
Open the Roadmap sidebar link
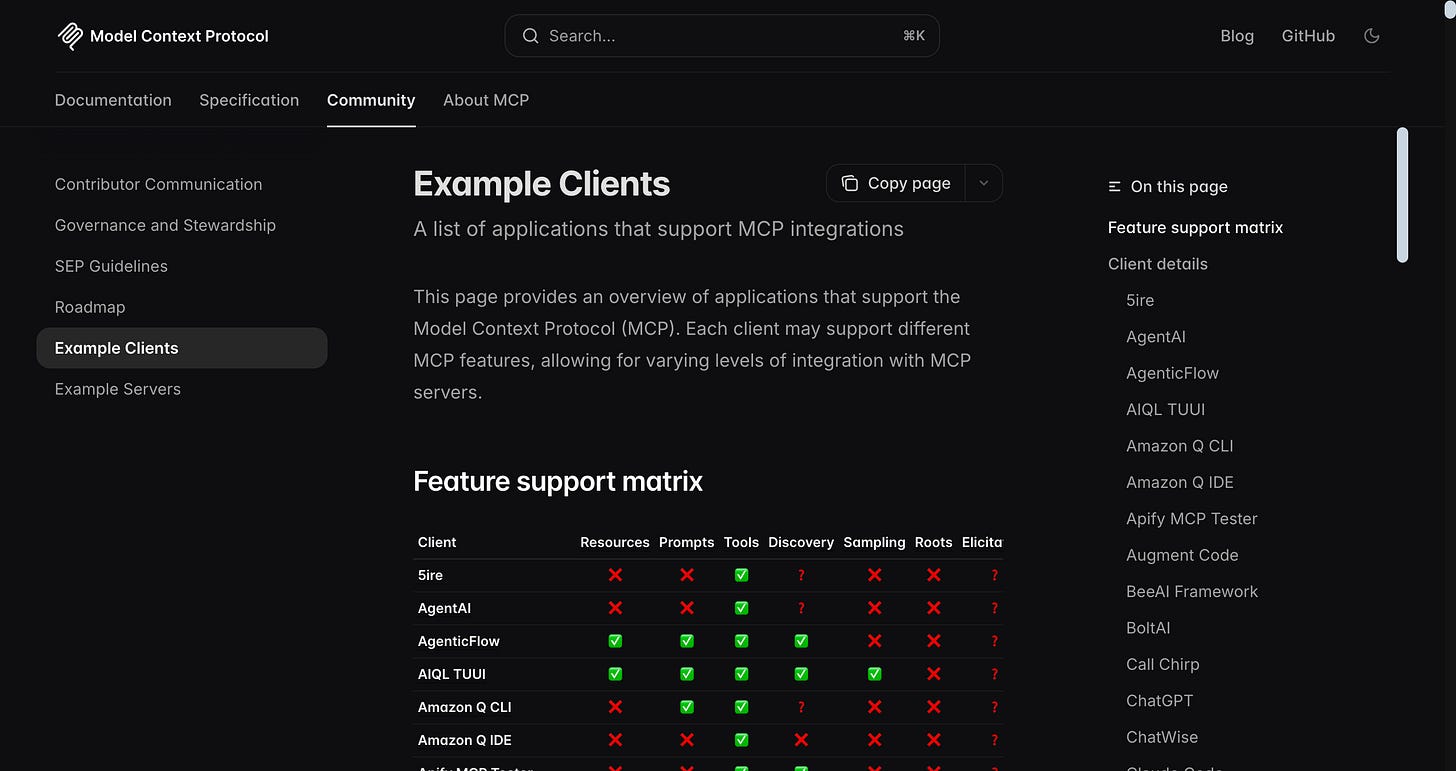pos(90,307)
